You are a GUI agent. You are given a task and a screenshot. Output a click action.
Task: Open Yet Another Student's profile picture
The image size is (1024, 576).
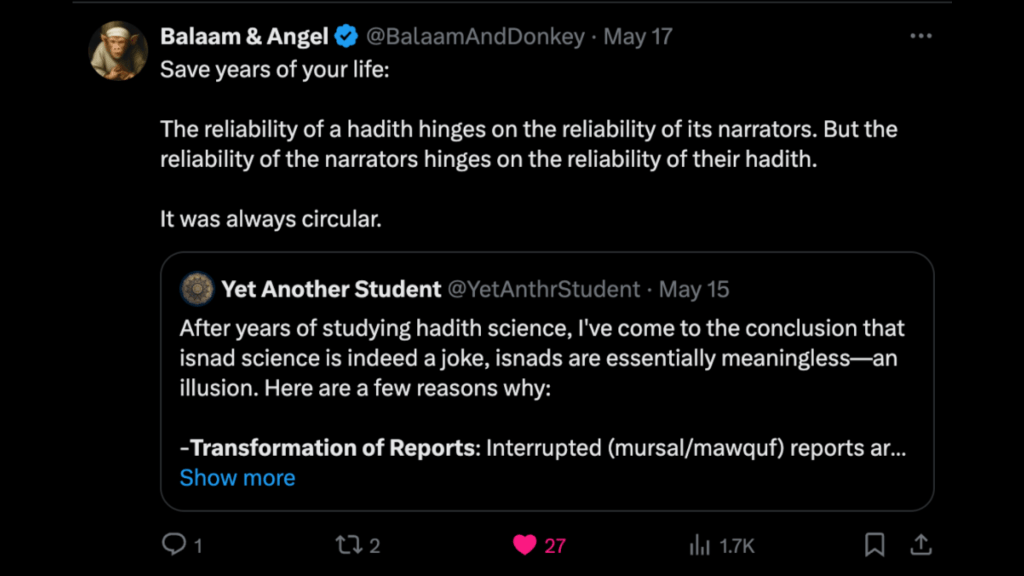196,290
